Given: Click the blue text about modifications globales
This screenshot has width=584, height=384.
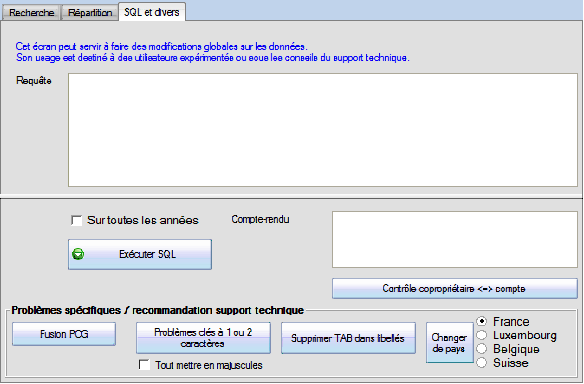Looking at the screenshot, I should pos(161,47).
